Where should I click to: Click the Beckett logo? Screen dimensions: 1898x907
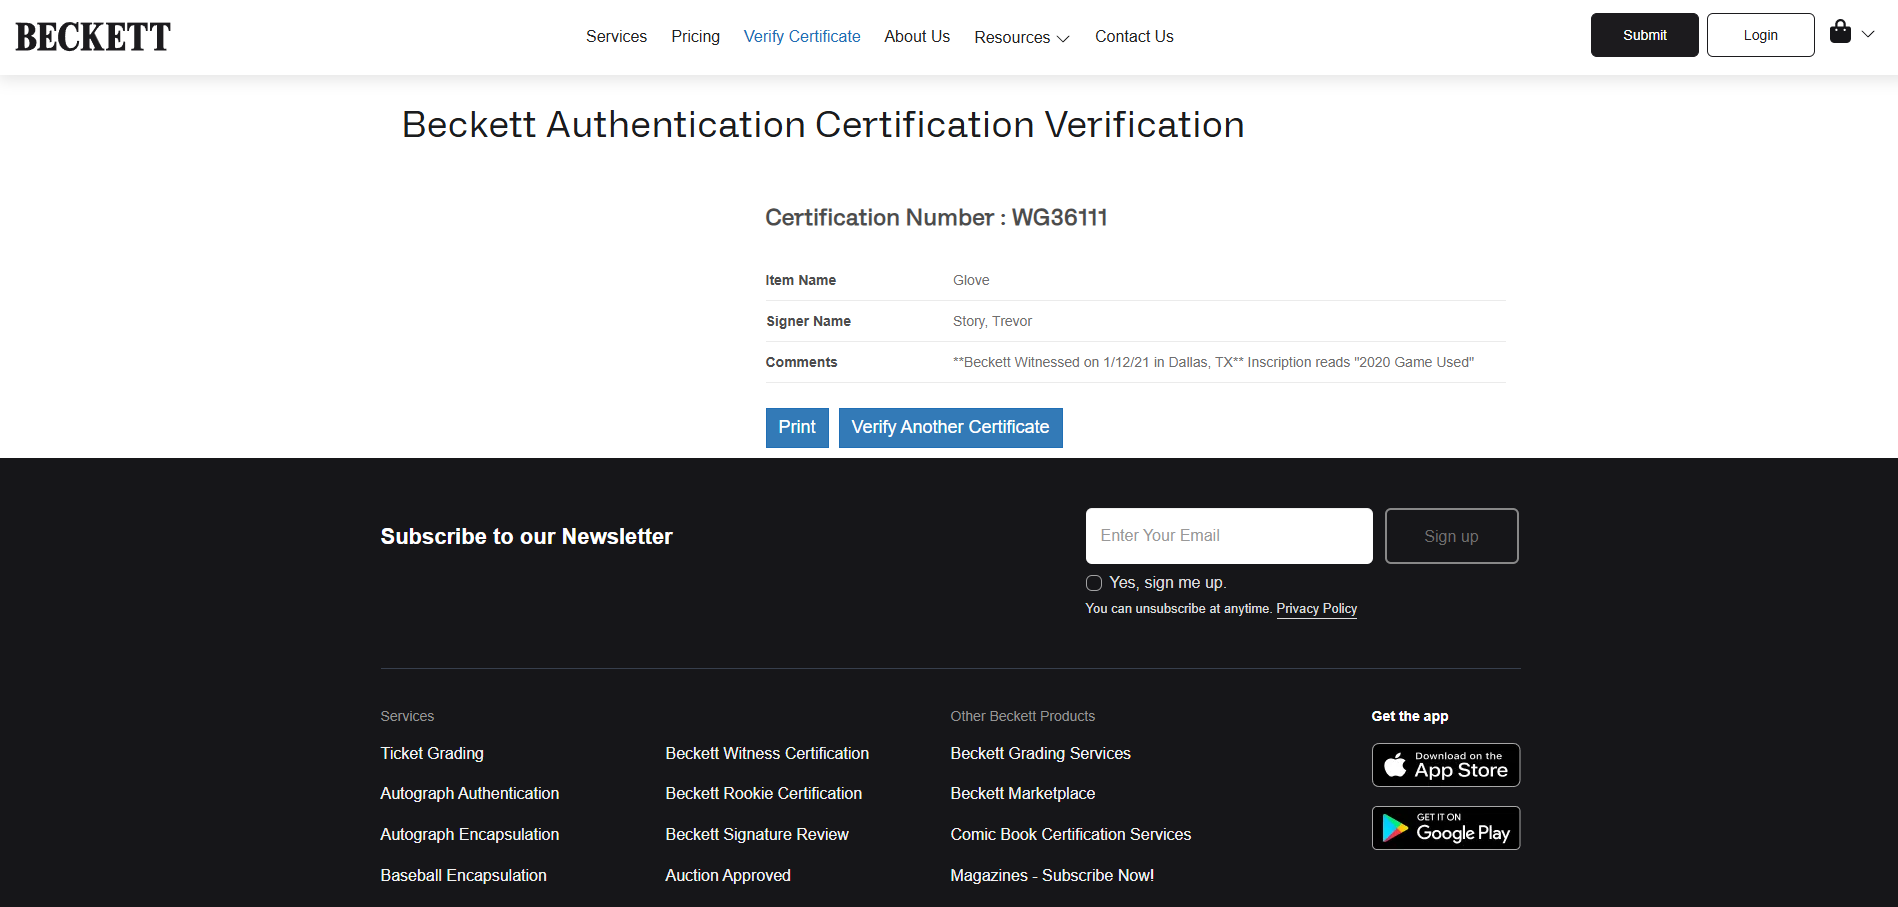click(x=93, y=37)
